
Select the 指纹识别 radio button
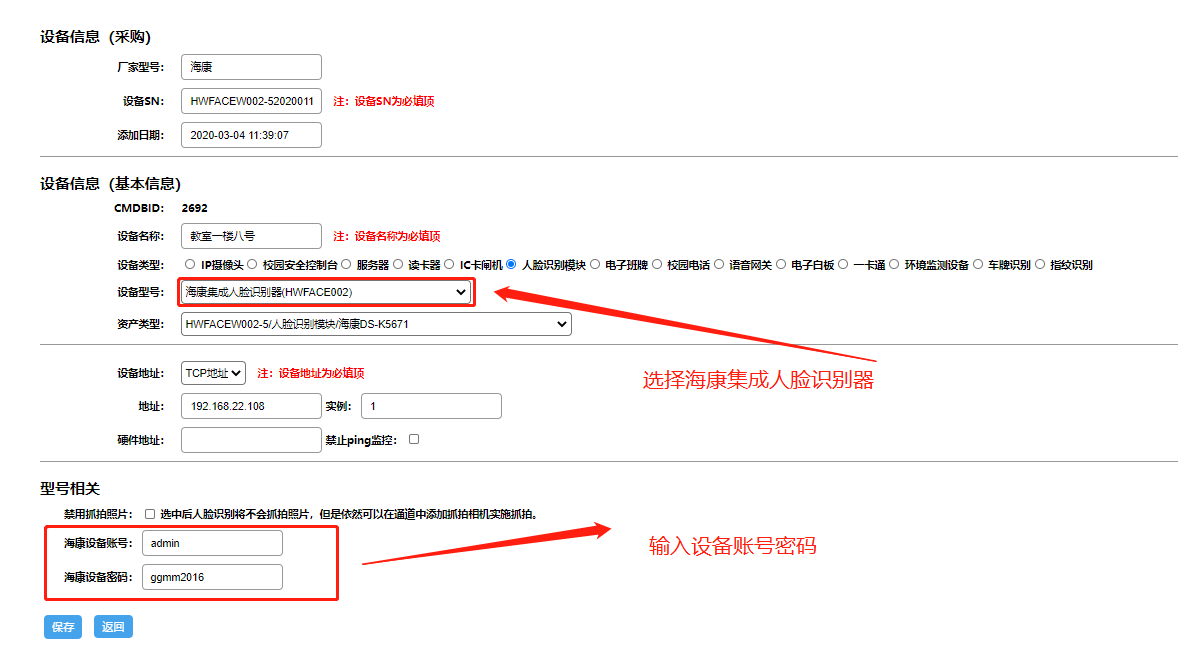1040,265
